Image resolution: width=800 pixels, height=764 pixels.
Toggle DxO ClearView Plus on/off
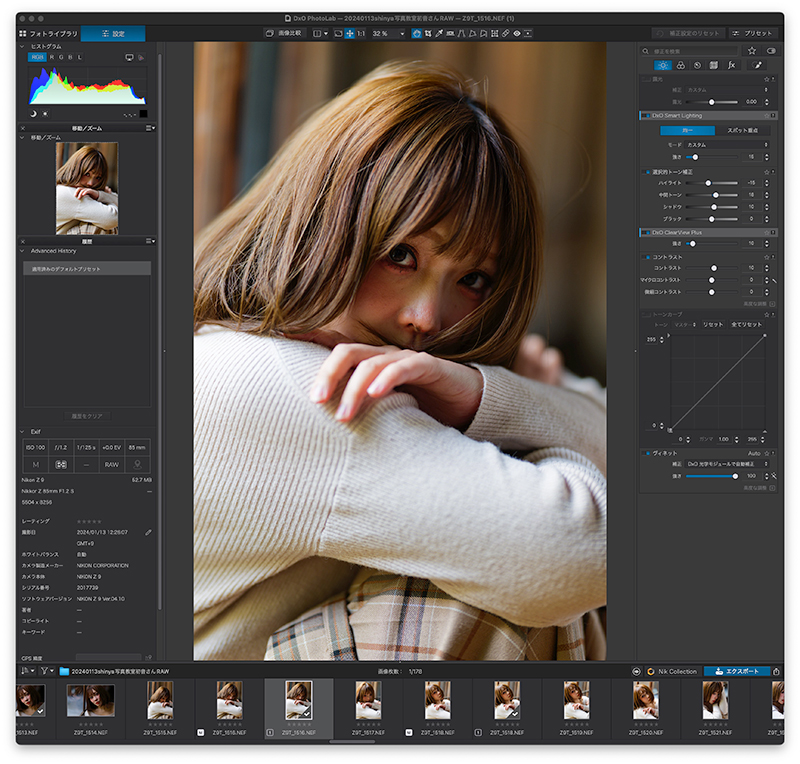coord(647,233)
